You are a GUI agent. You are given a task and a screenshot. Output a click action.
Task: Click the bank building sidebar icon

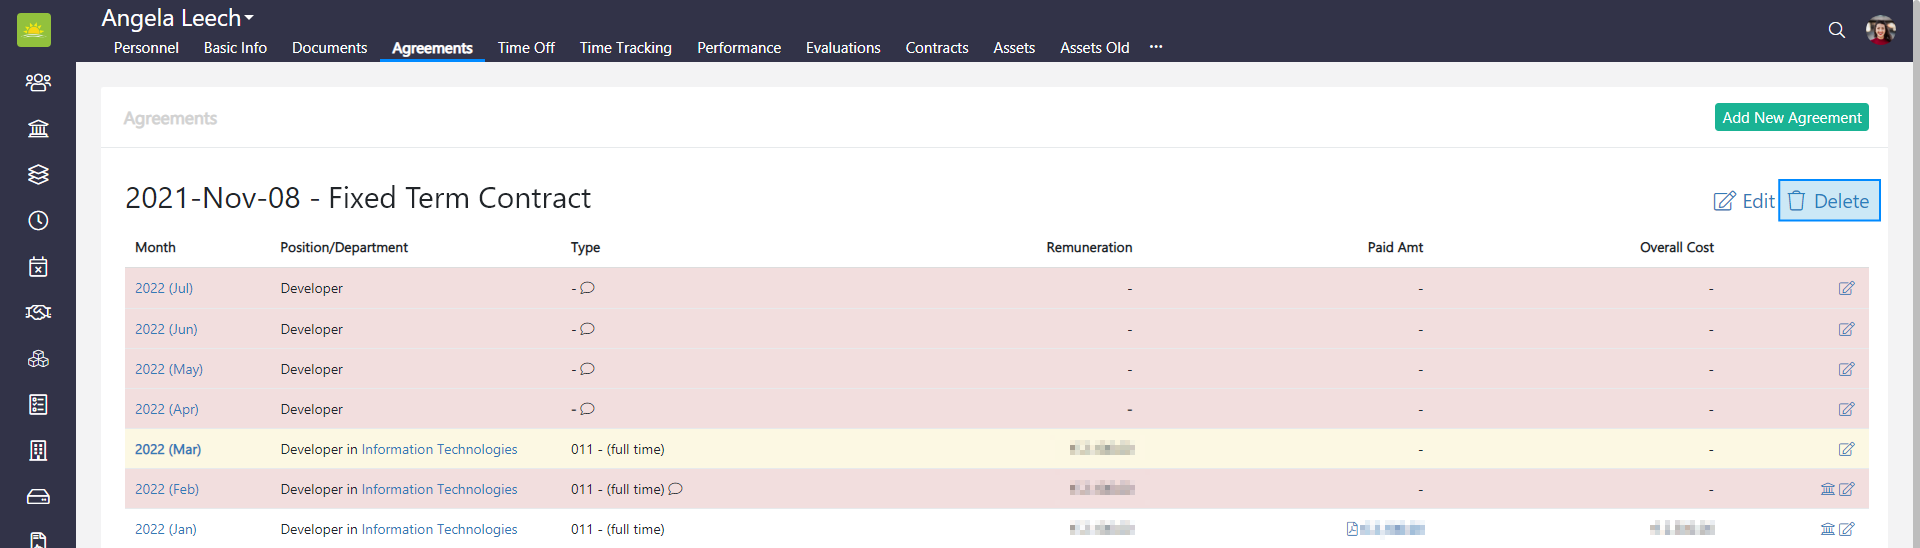(x=38, y=128)
